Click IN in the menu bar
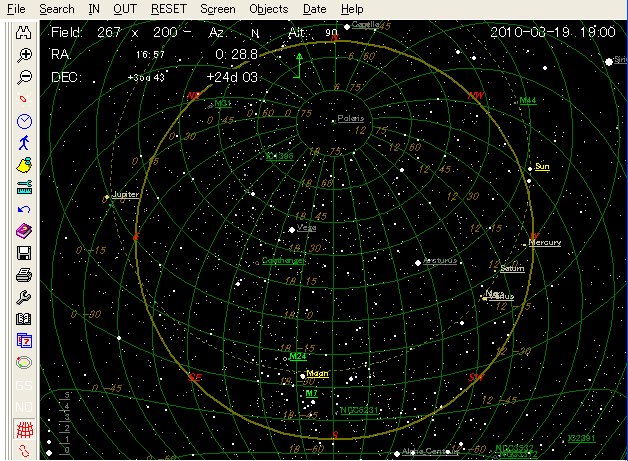This screenshot has height=461, width=628. pos(94,9)
